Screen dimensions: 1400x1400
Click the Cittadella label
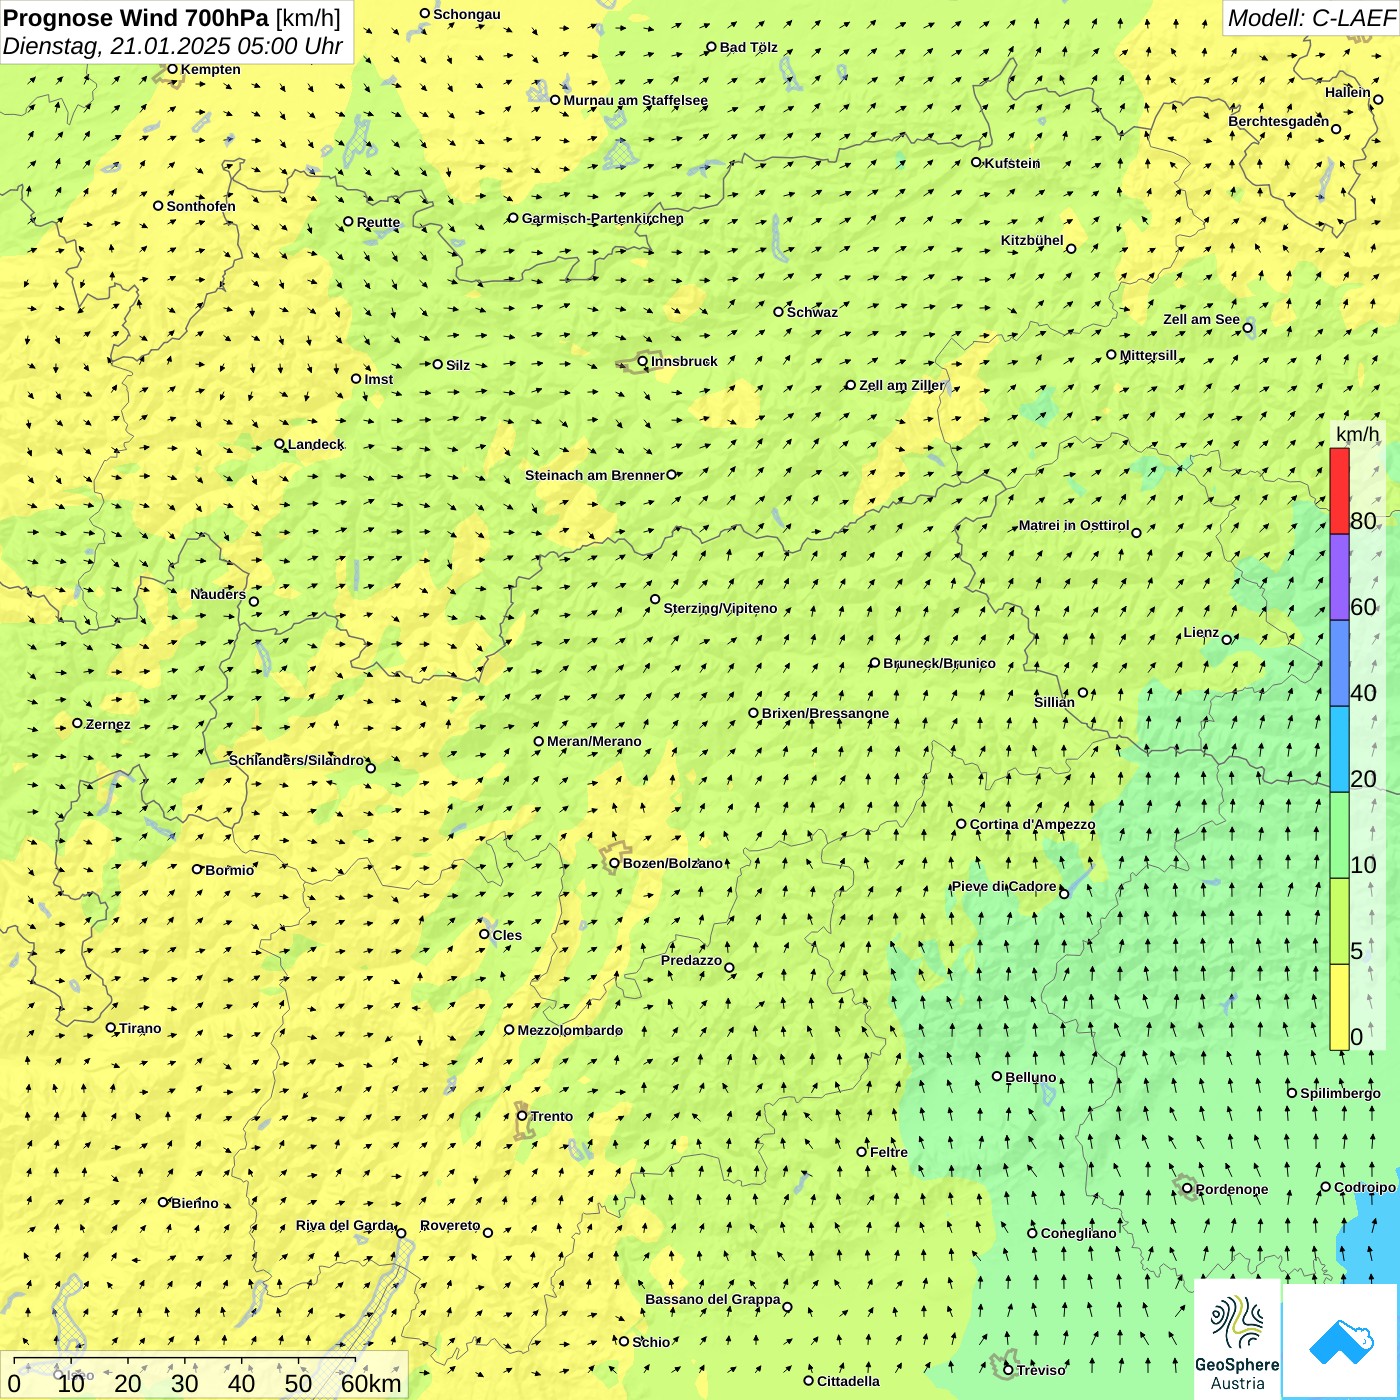pyautogui.click(x=849, y=1381)
